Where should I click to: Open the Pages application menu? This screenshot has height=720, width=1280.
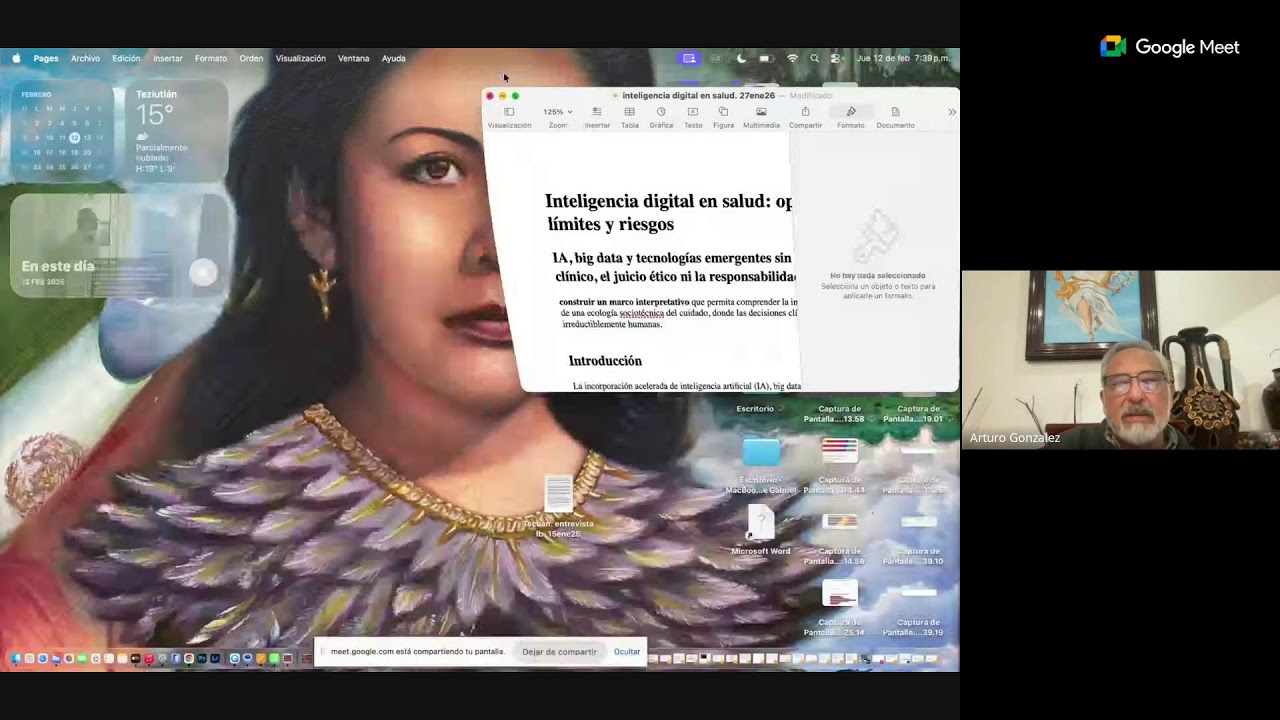tap(46, 58)
